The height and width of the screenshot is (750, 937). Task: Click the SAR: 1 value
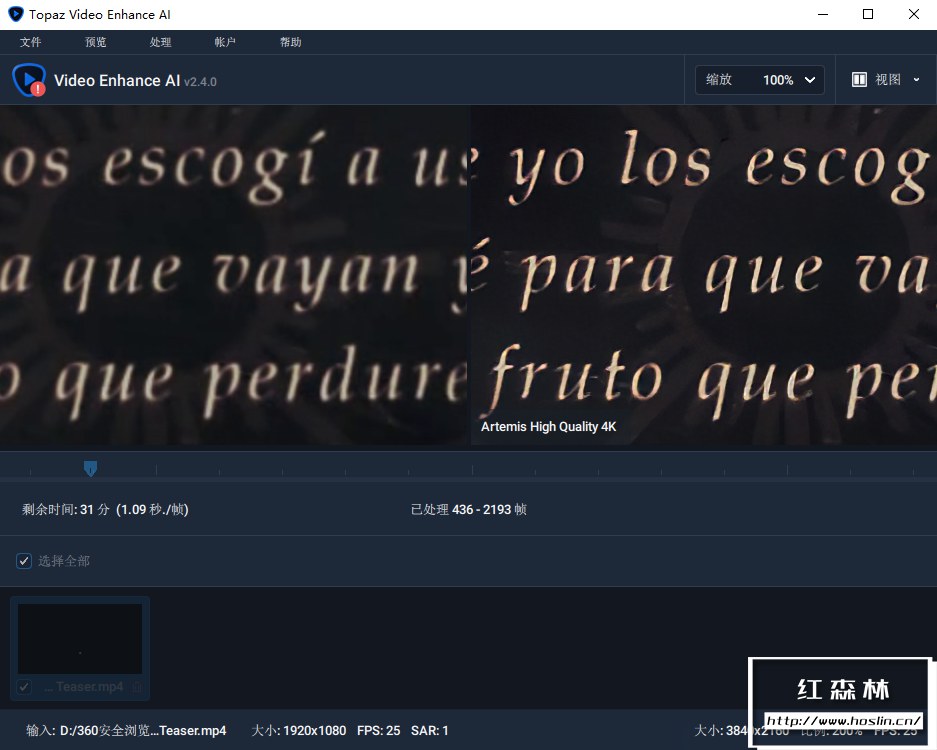[429, 730]
